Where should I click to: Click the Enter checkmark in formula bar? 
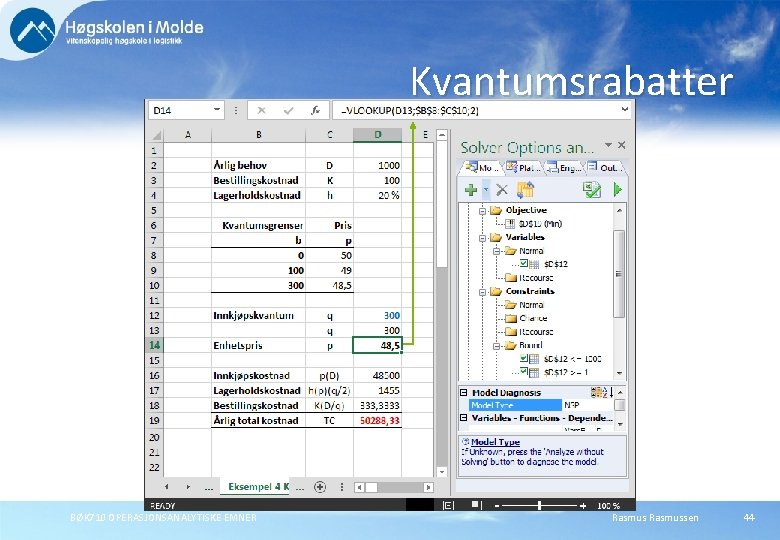tap(288, 110)
